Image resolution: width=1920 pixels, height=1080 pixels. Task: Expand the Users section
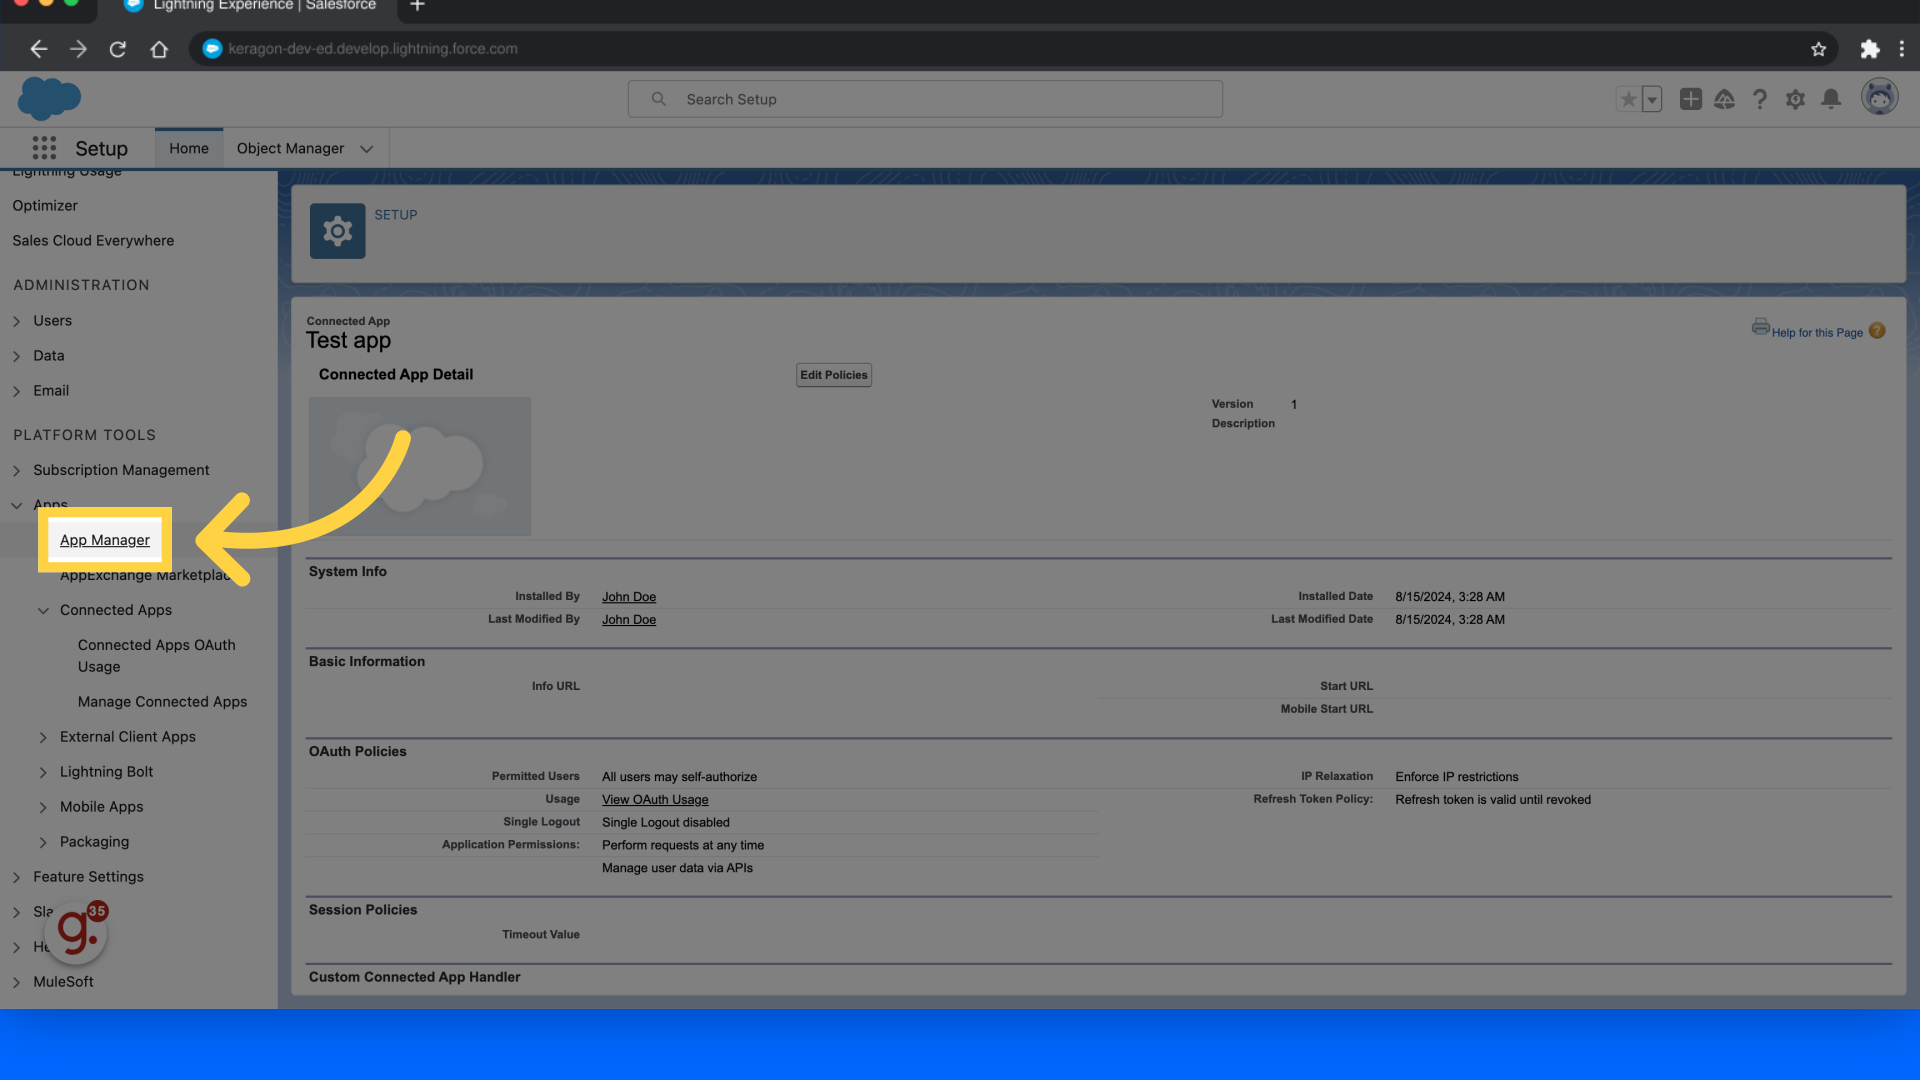click(16, 321)
